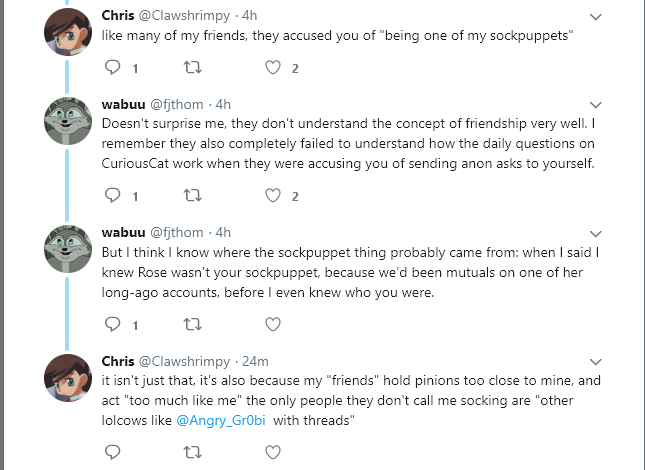Like wabuu's tweet about friendship concept

[x=273, y=195]
